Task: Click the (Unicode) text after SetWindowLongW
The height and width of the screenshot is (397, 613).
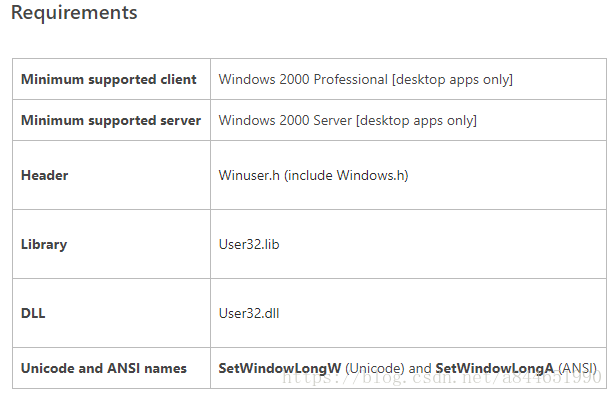Action: click(375, 368)
